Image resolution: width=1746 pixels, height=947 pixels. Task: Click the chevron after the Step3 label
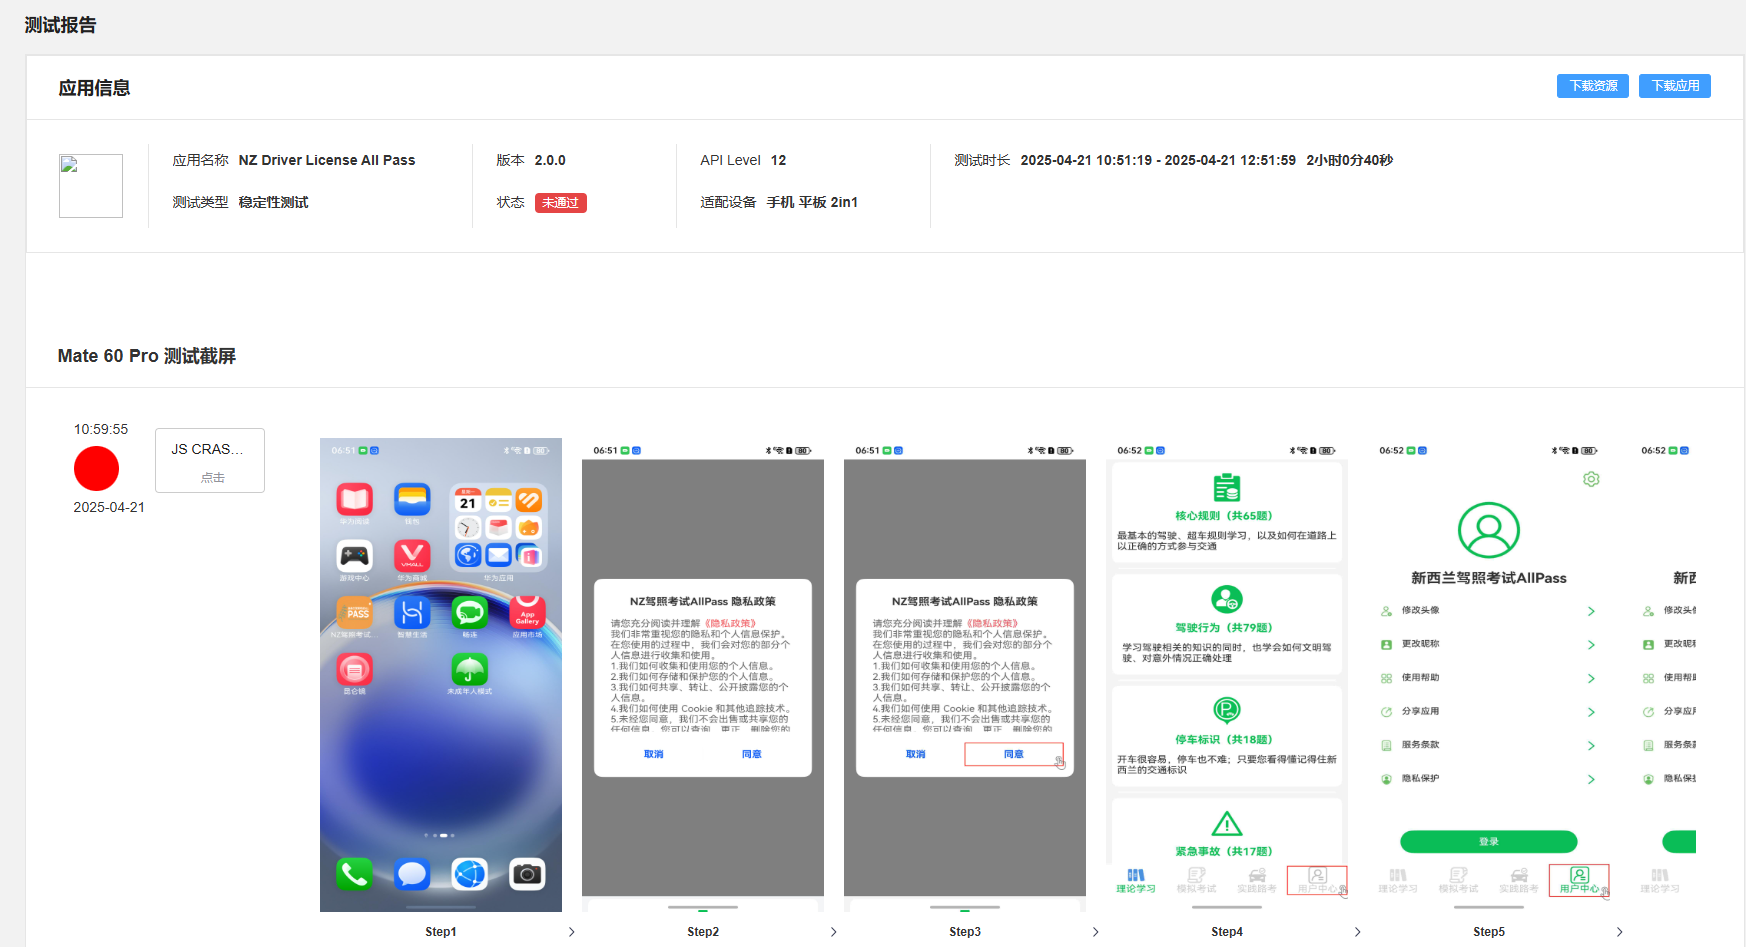[1096, 932]
